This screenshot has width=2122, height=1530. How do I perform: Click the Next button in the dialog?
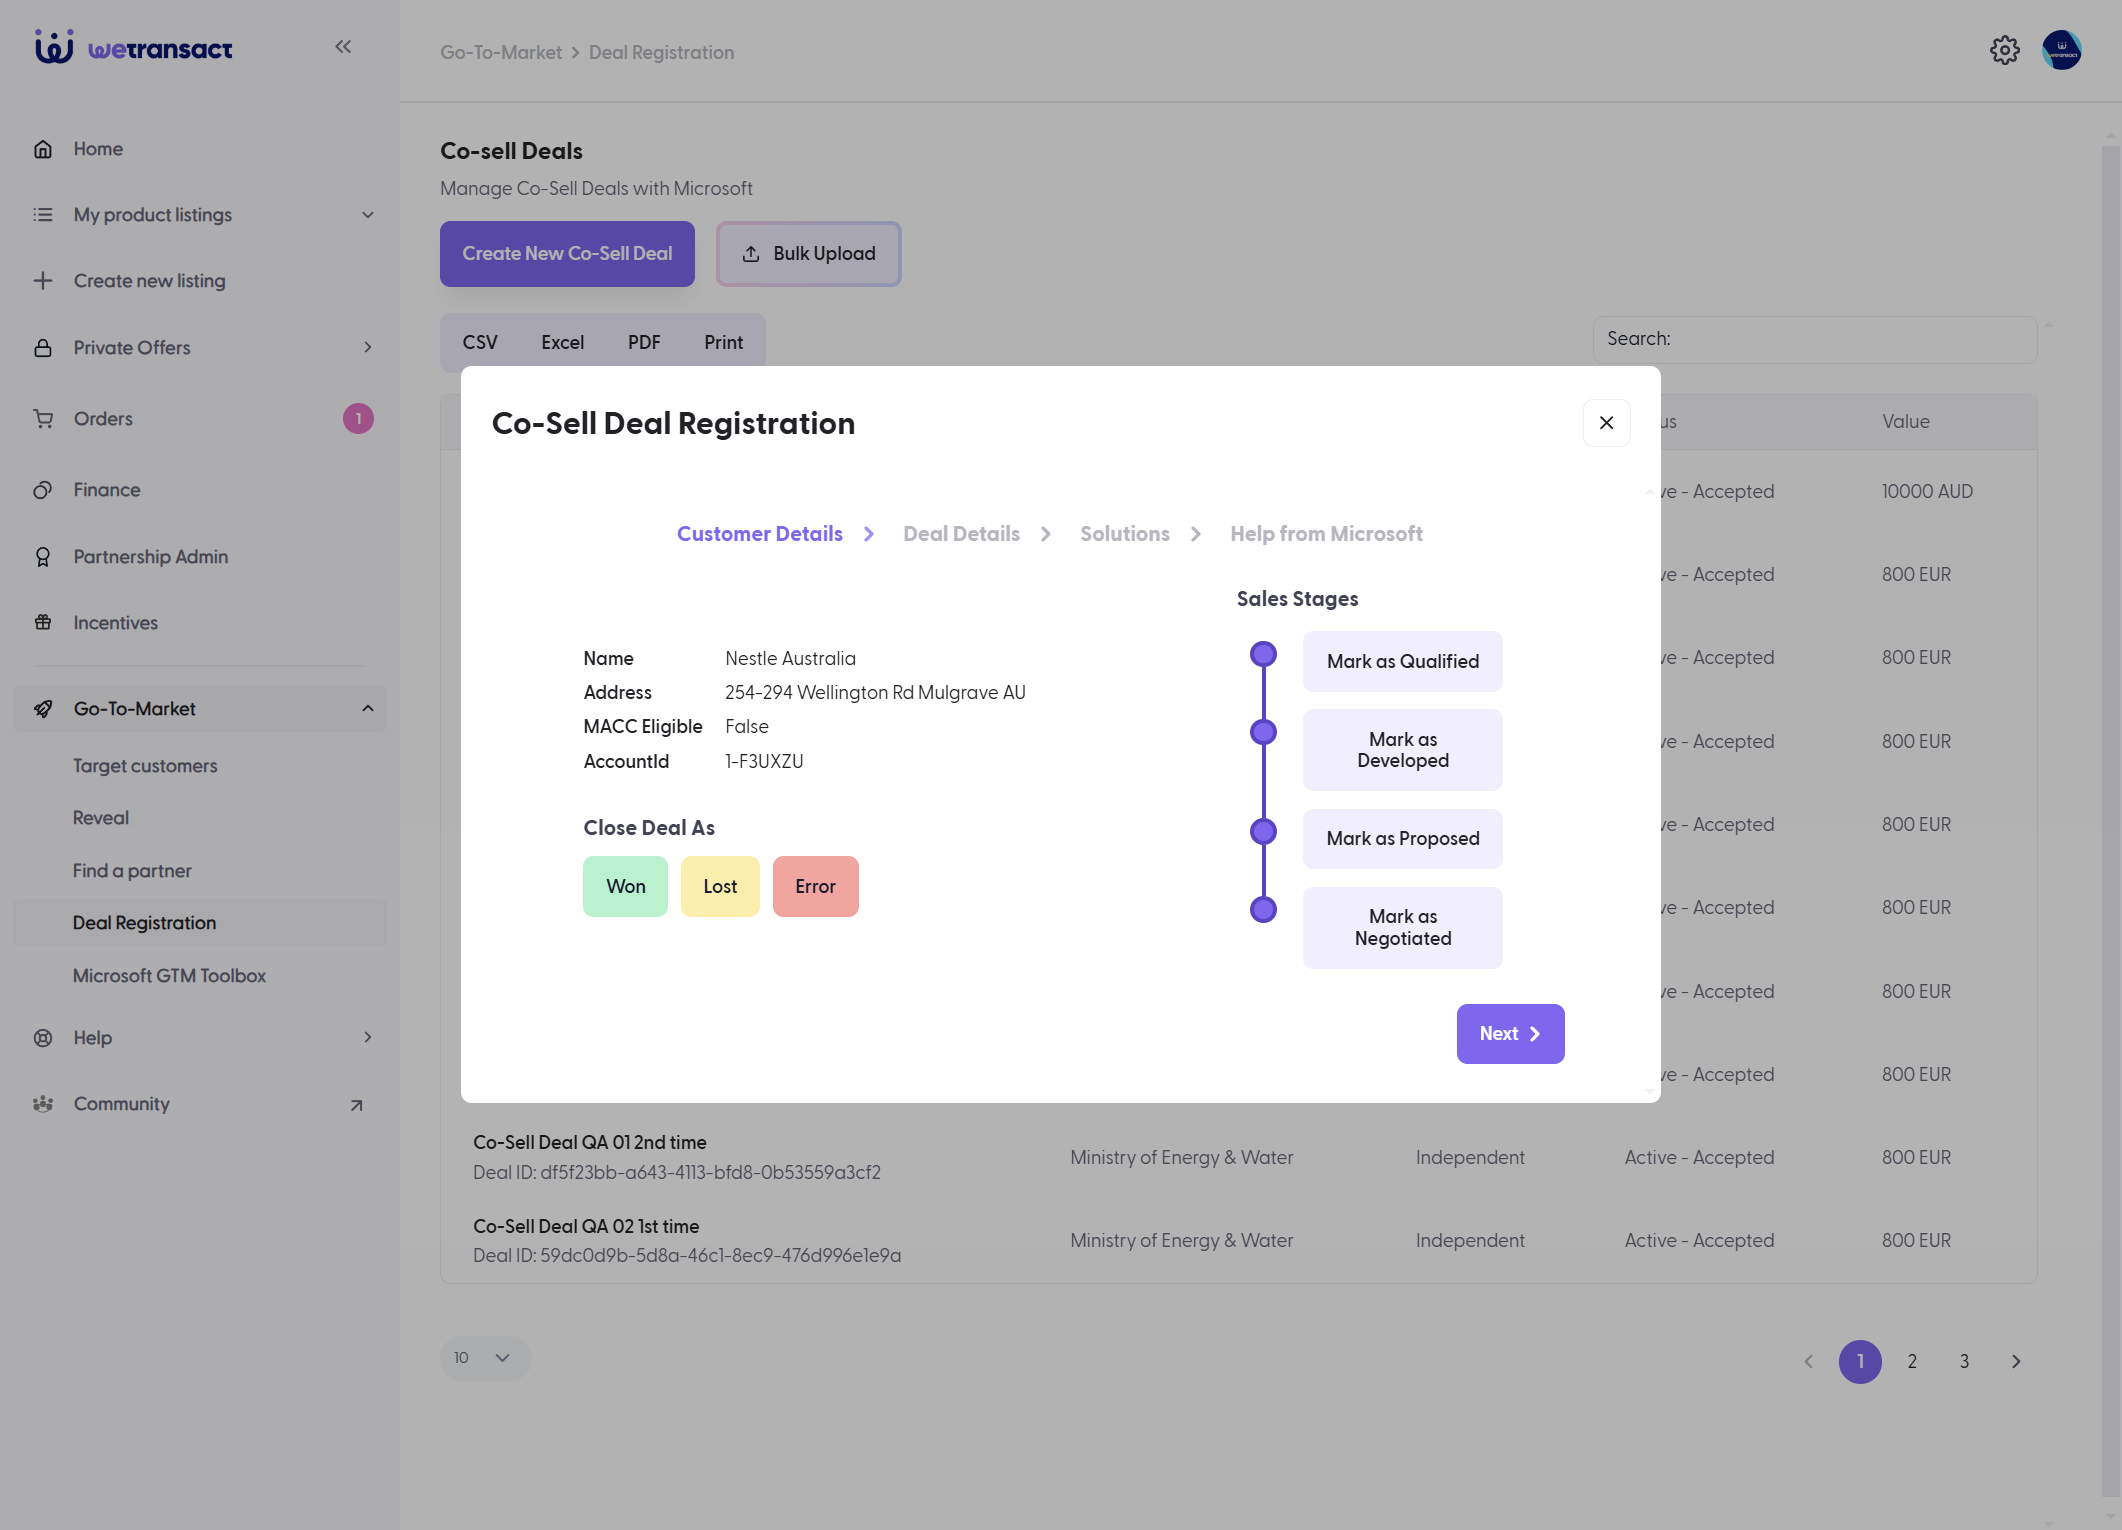1510,1034
